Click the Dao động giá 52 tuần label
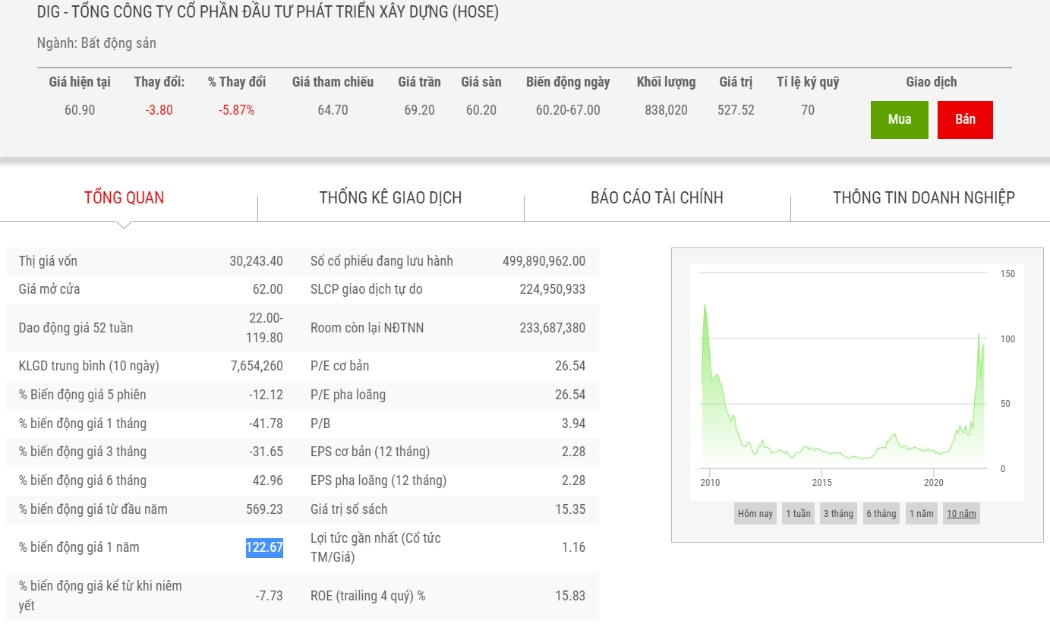The height and width of the screenshot is (630, 1050). tap(76, 328)
